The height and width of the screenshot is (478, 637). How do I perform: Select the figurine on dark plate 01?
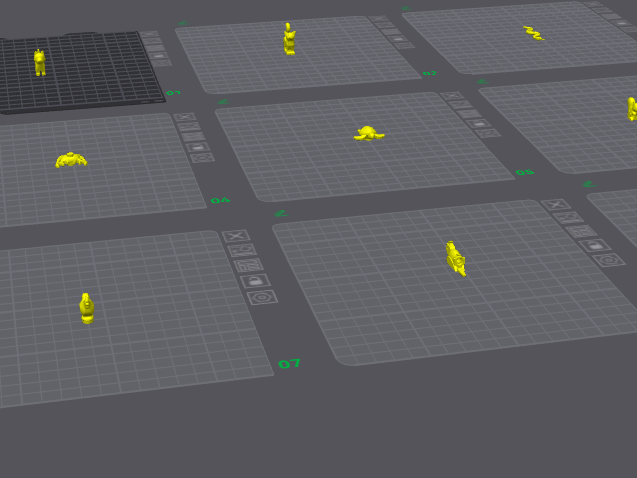(39, 63)
